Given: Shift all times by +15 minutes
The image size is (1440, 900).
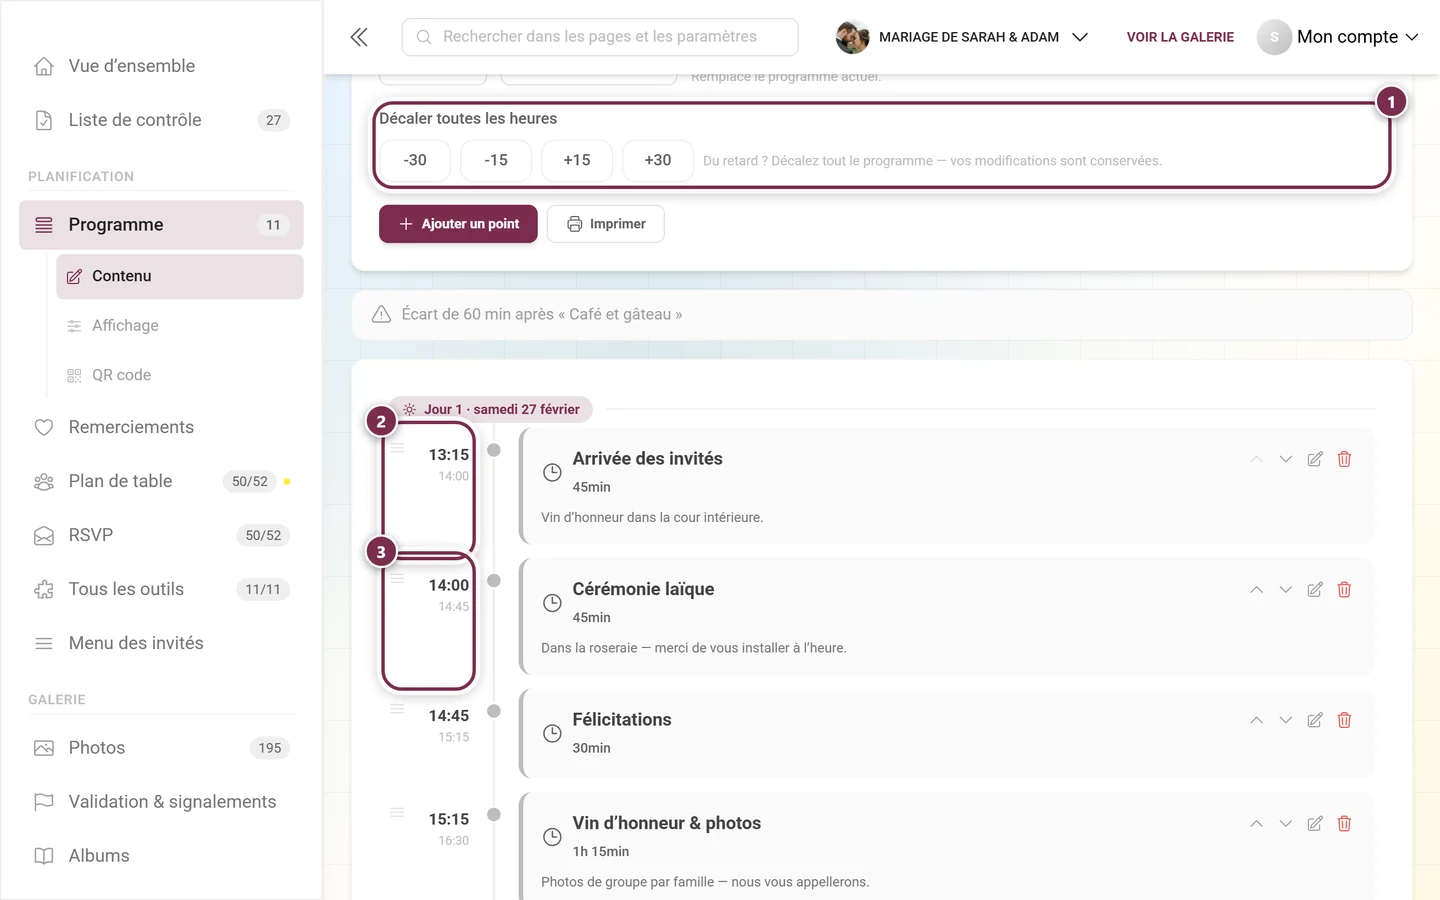Looking at the screenshot, I should click(577, 160).
